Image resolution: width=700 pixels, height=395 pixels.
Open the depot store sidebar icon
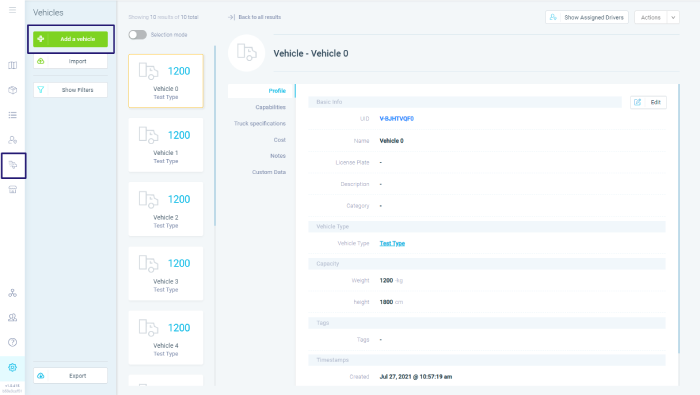(12, 190)
